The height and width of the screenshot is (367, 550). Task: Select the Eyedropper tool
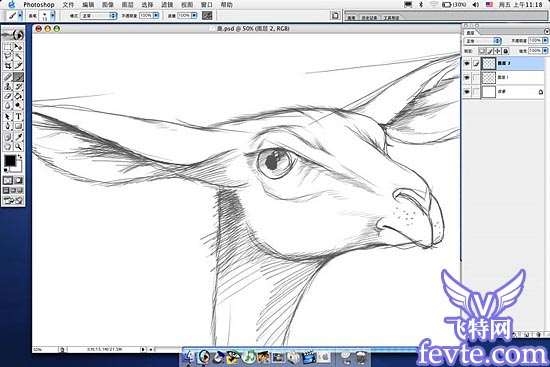click(x=19, y=136)
